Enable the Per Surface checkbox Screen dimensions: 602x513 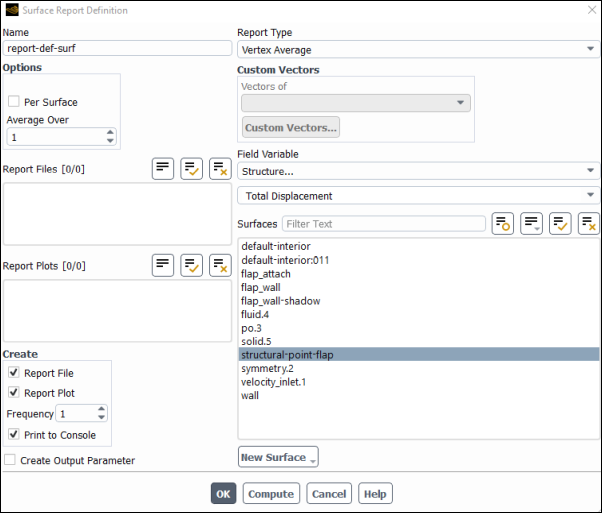[x=14, y=102]
